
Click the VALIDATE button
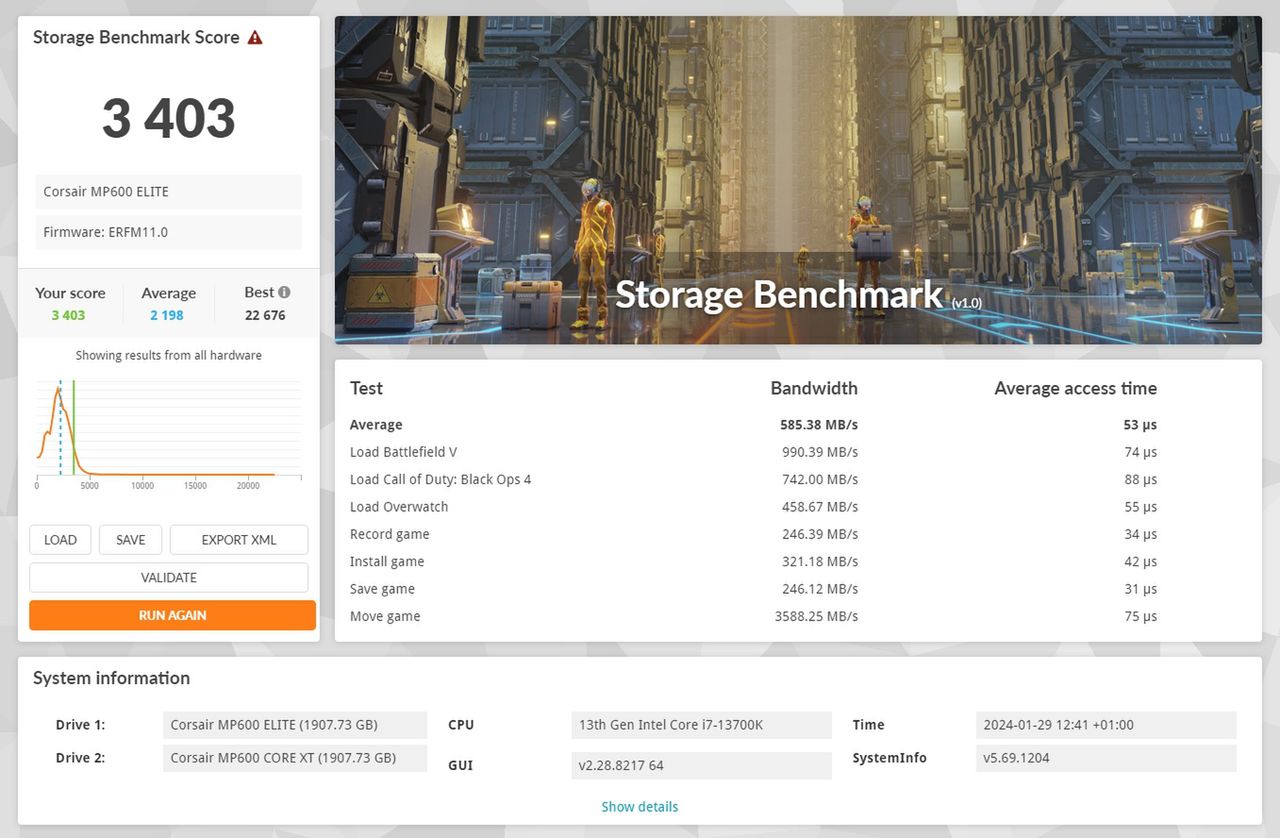pyautogui.click(x=169, y=578)
